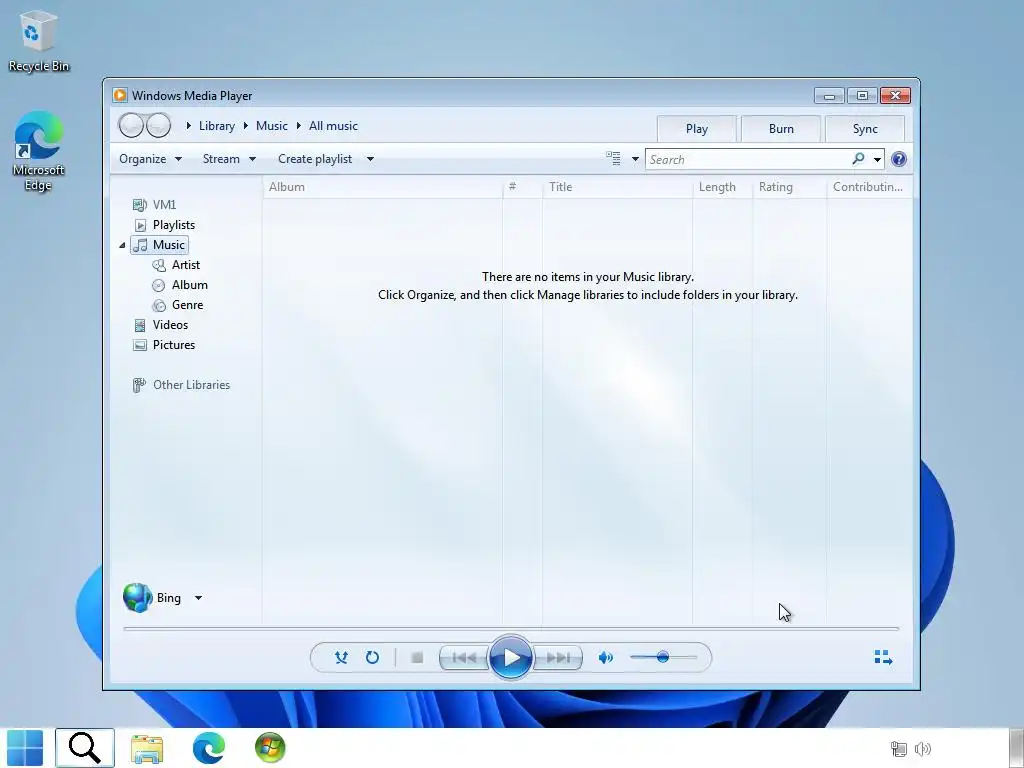The height and width of the screenshot is (768, 1024).
Task: Skip to the previous track
Action: (464, 658)
